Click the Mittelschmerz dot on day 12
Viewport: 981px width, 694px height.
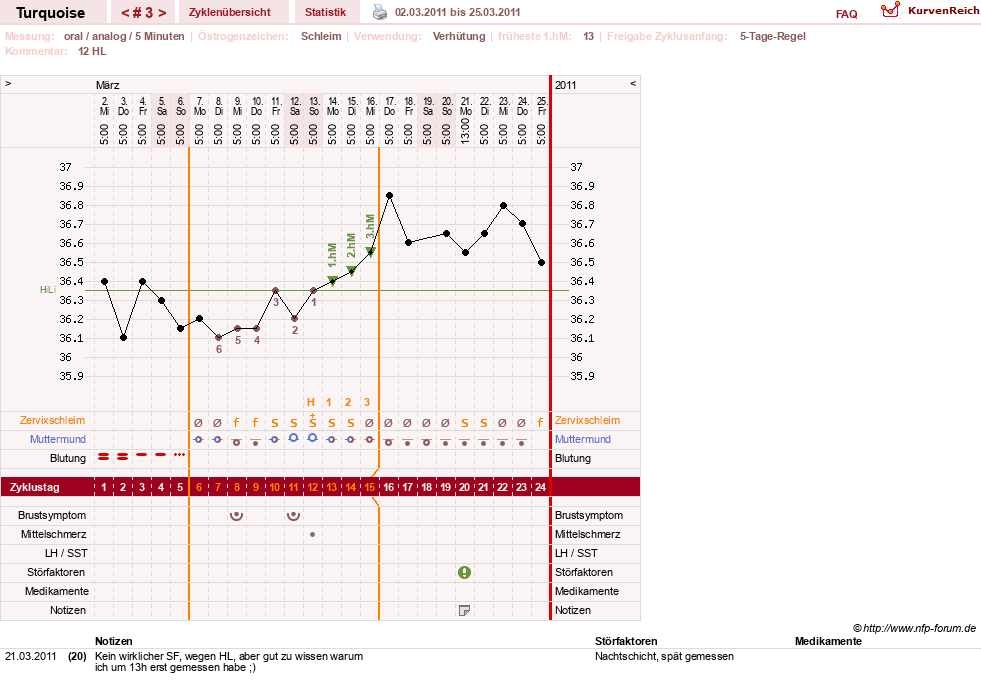(312, 534)
